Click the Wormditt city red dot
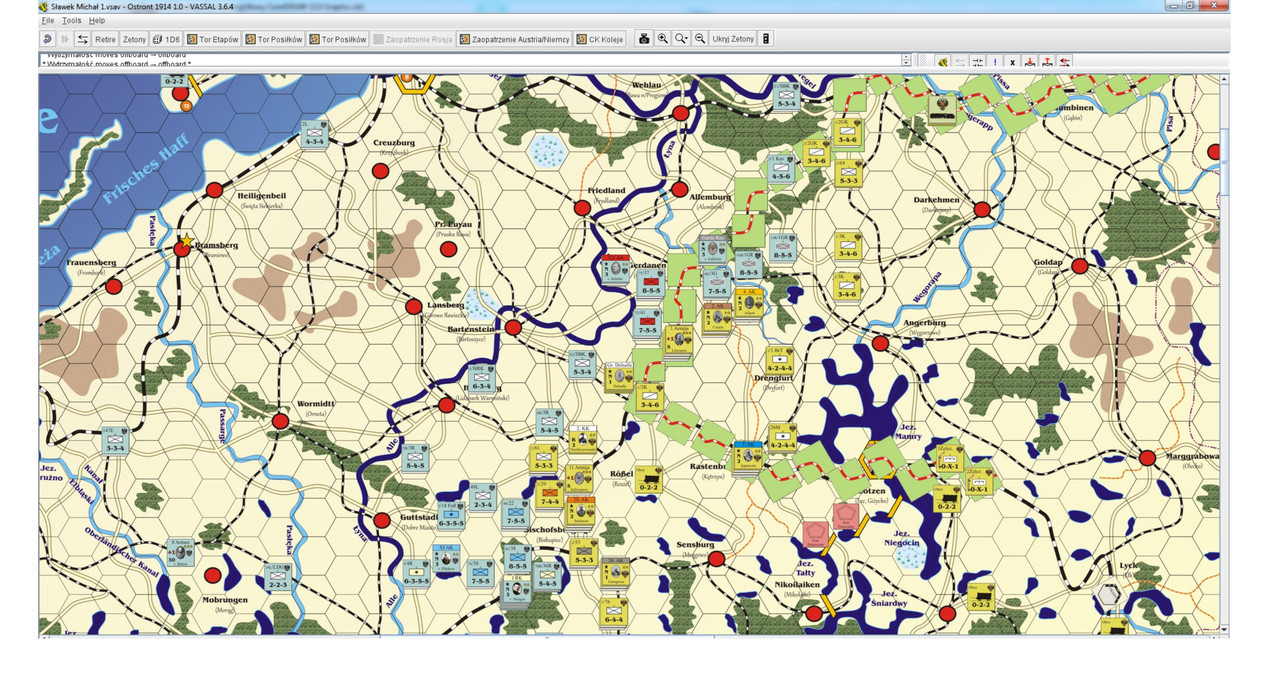1280x692 pixels. [280, 421]
